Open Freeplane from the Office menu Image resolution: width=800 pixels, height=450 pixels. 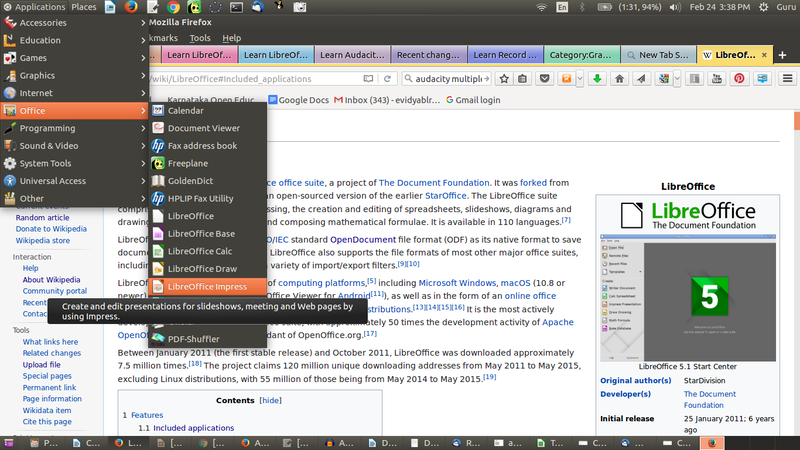[x=207, y=163]
